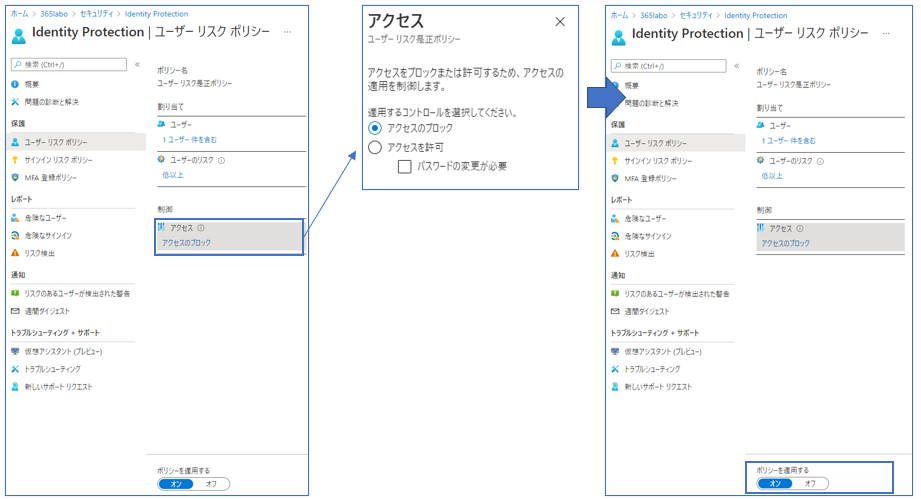This screenshot has height=499, width=921.
Task: Set policy toggle to オン in right window
Action: coord(775,484)
